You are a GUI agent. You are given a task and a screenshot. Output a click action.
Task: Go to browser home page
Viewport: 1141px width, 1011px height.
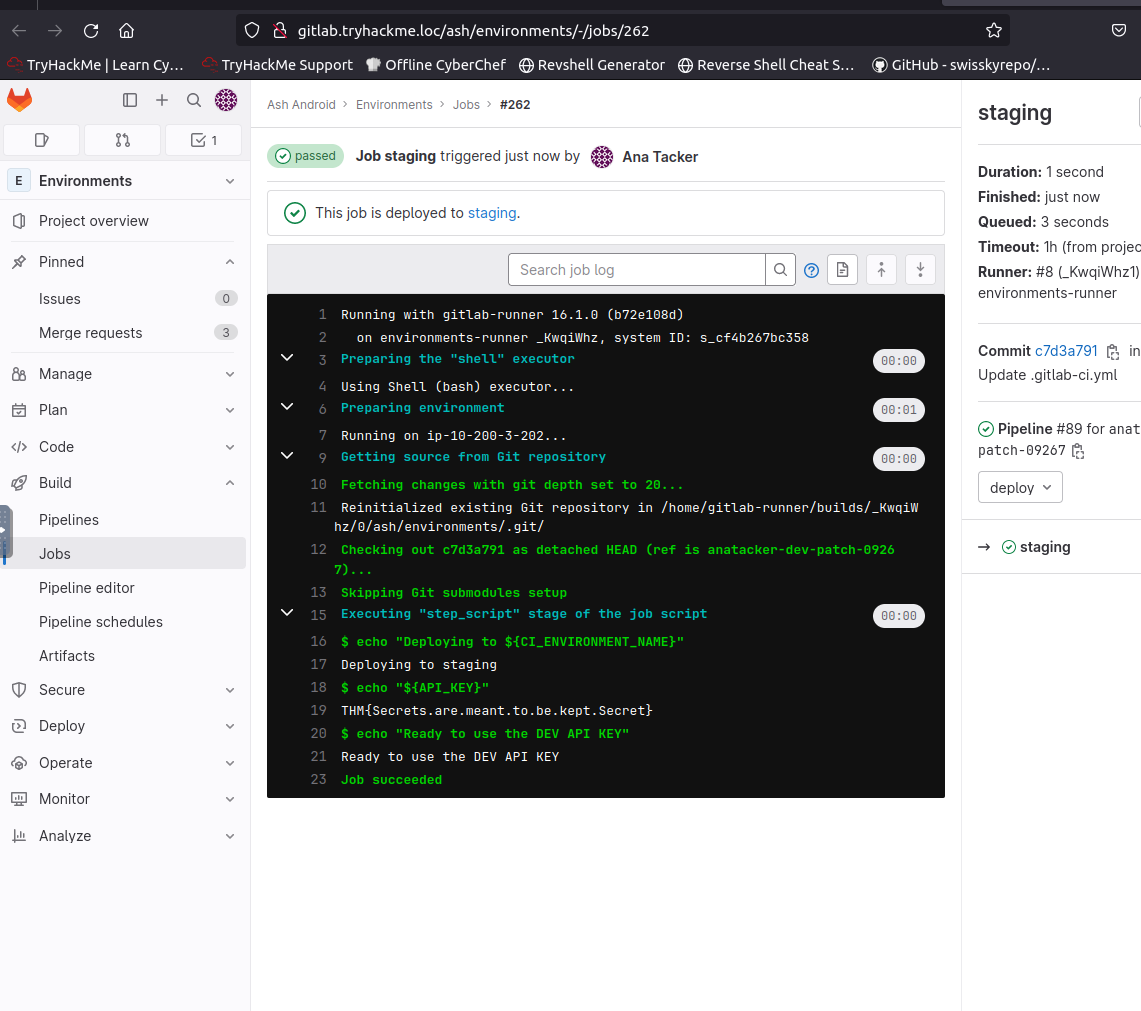click(x=127, y=31)
